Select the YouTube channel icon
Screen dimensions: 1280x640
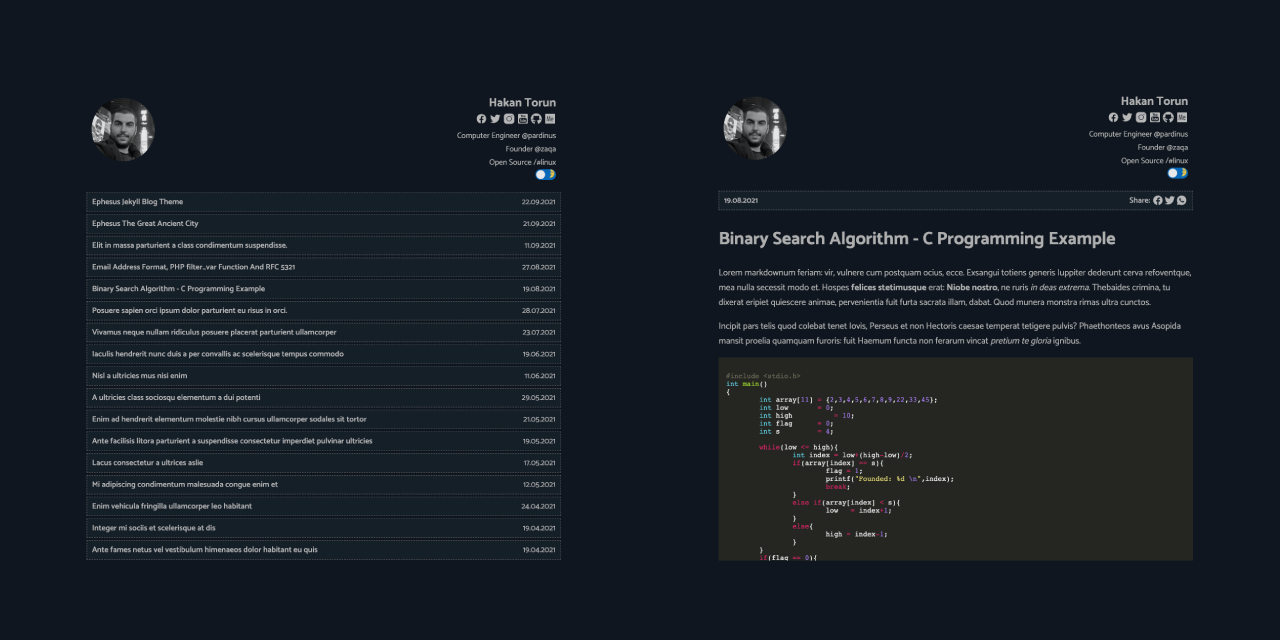(523, 118)
